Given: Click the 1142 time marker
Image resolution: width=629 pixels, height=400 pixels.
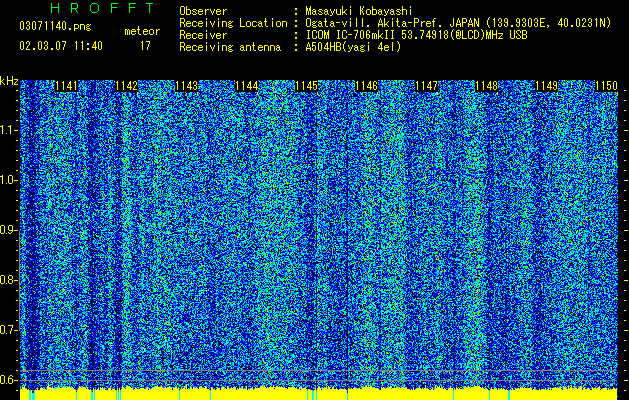Looking at the screenshot, I should click(126, 86).
